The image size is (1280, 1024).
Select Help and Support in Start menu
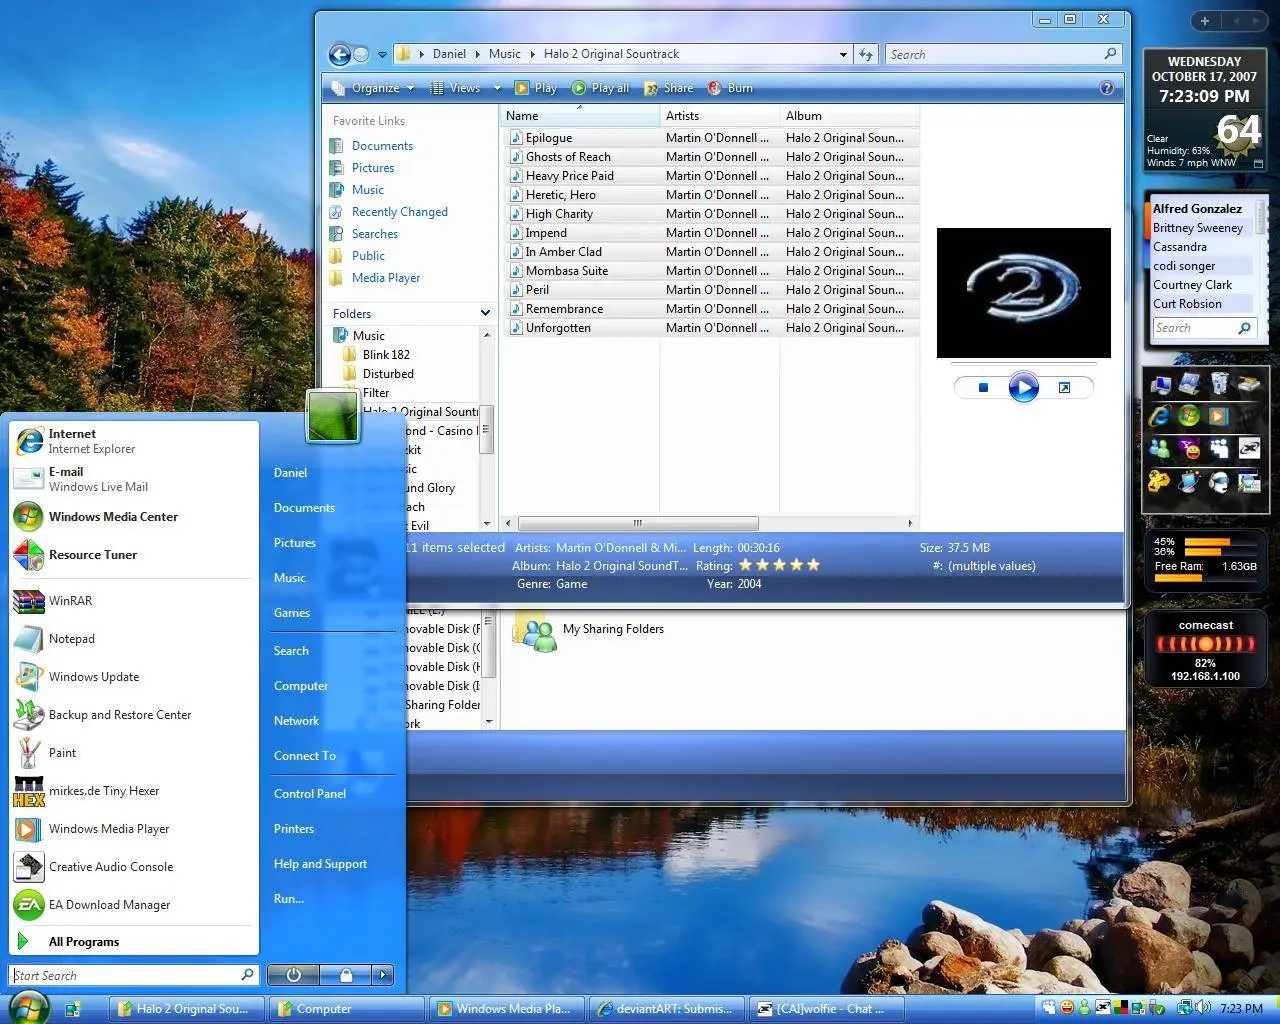tap(320, 864)
